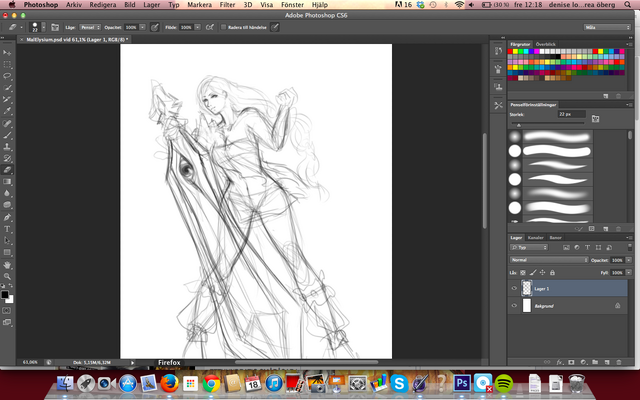The image size is (640, 400).
Task: Hide the Bakgrund layer
Action: (x=514, y=305)
